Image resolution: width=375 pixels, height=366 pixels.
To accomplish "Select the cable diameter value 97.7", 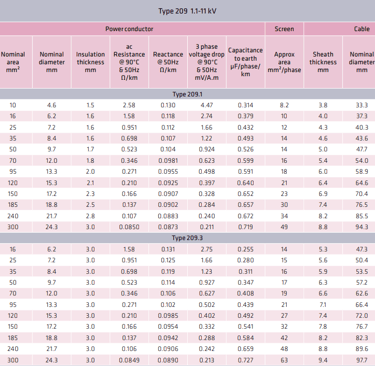I will pyautogui.click(x=362, y=360).
